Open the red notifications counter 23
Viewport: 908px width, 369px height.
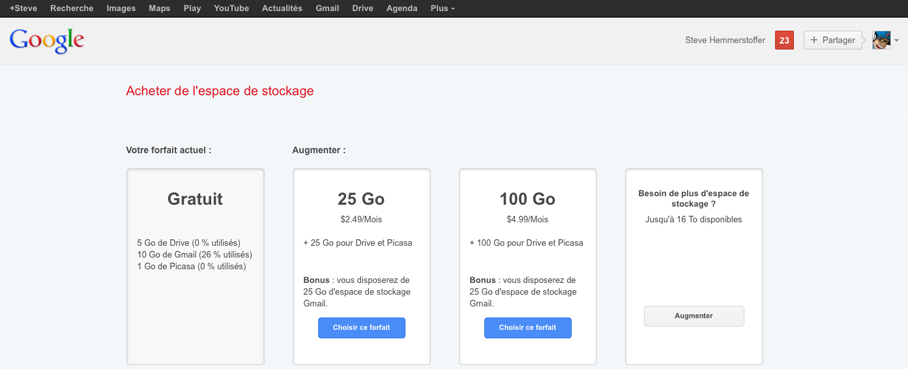point(784,41)
